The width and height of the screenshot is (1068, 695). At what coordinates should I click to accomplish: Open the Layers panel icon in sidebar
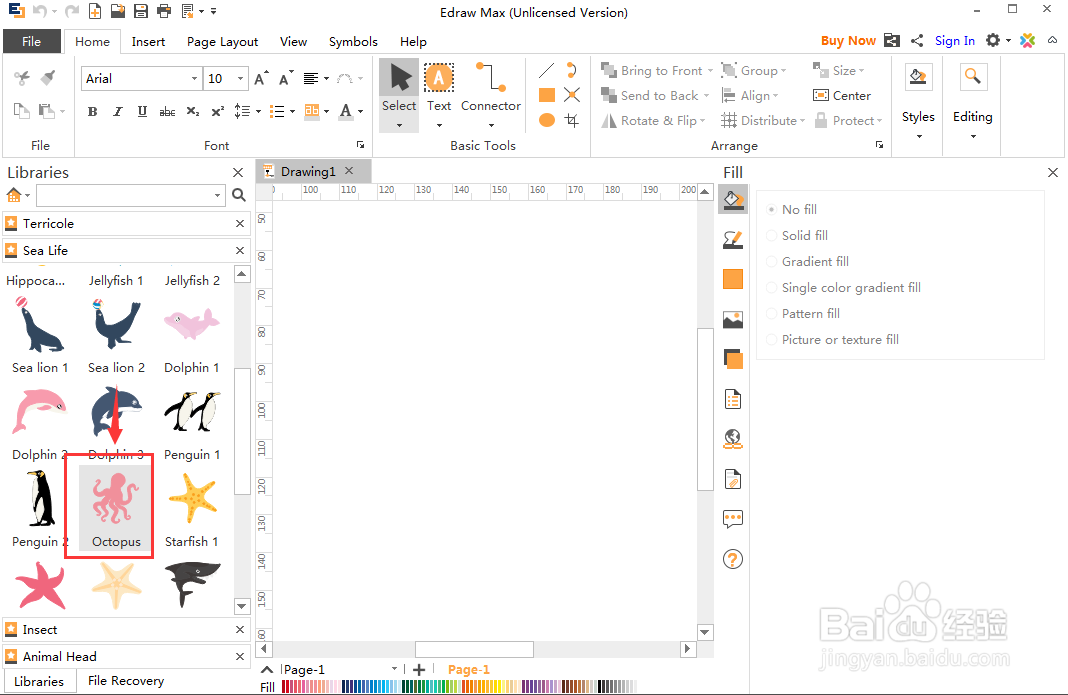tap(733, 359)
